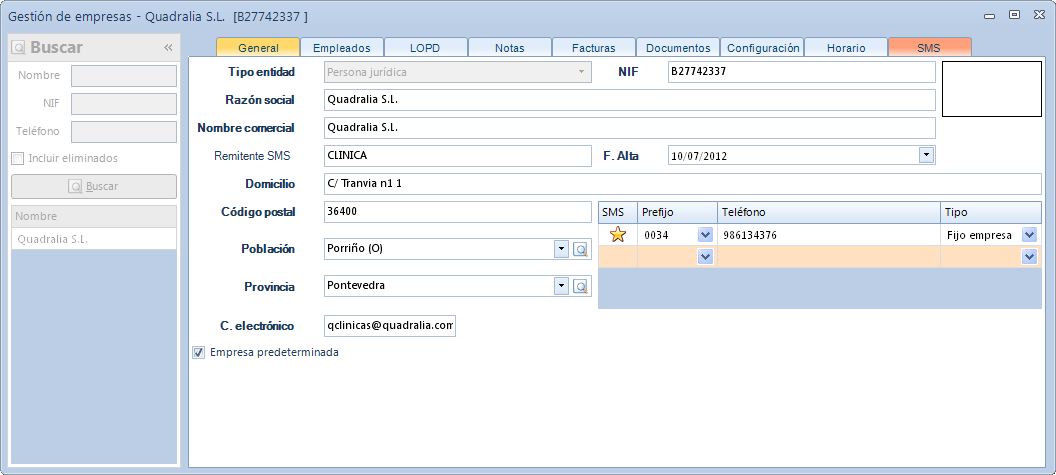1056x475 pixels.
Task: Open the F. Alta date picker dropdown
Action: tap(927, 155)
